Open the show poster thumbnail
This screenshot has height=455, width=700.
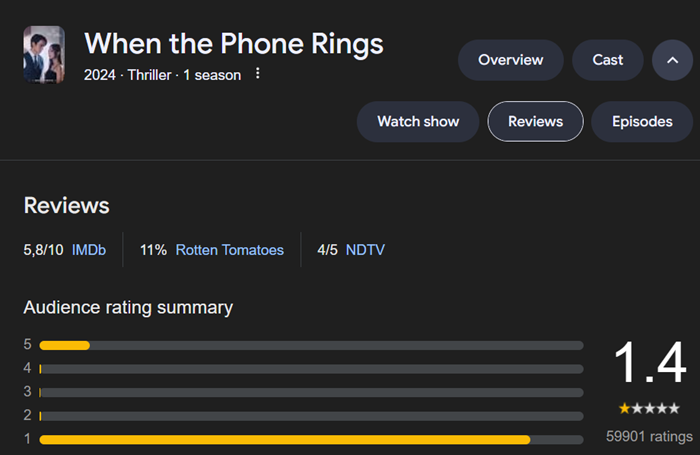tap(44, 54)
